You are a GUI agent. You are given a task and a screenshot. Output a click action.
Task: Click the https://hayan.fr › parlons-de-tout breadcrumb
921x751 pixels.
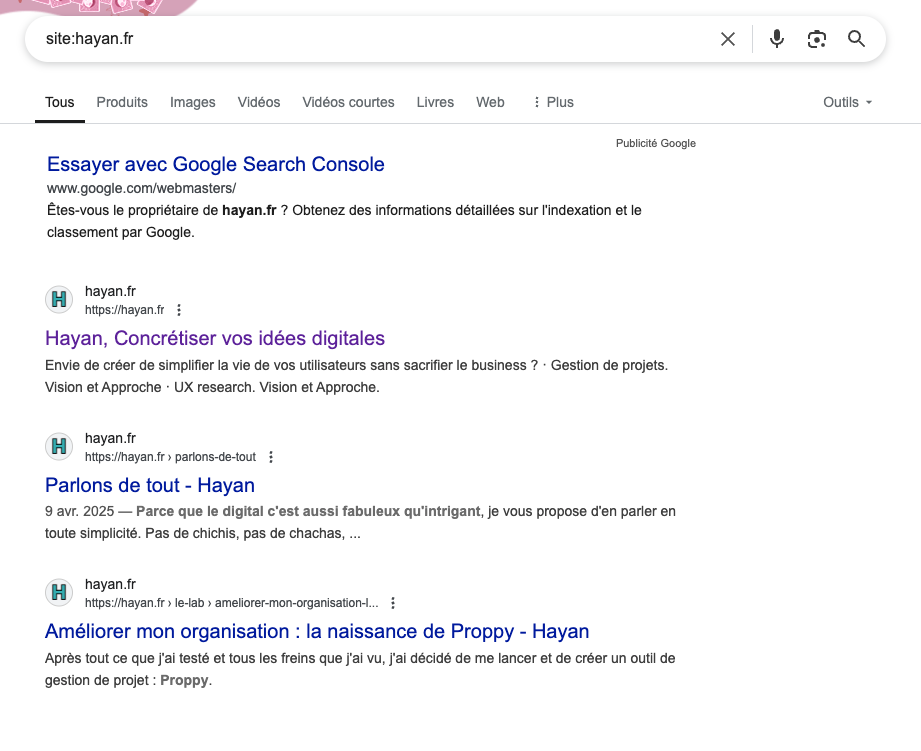pos(170,457)
